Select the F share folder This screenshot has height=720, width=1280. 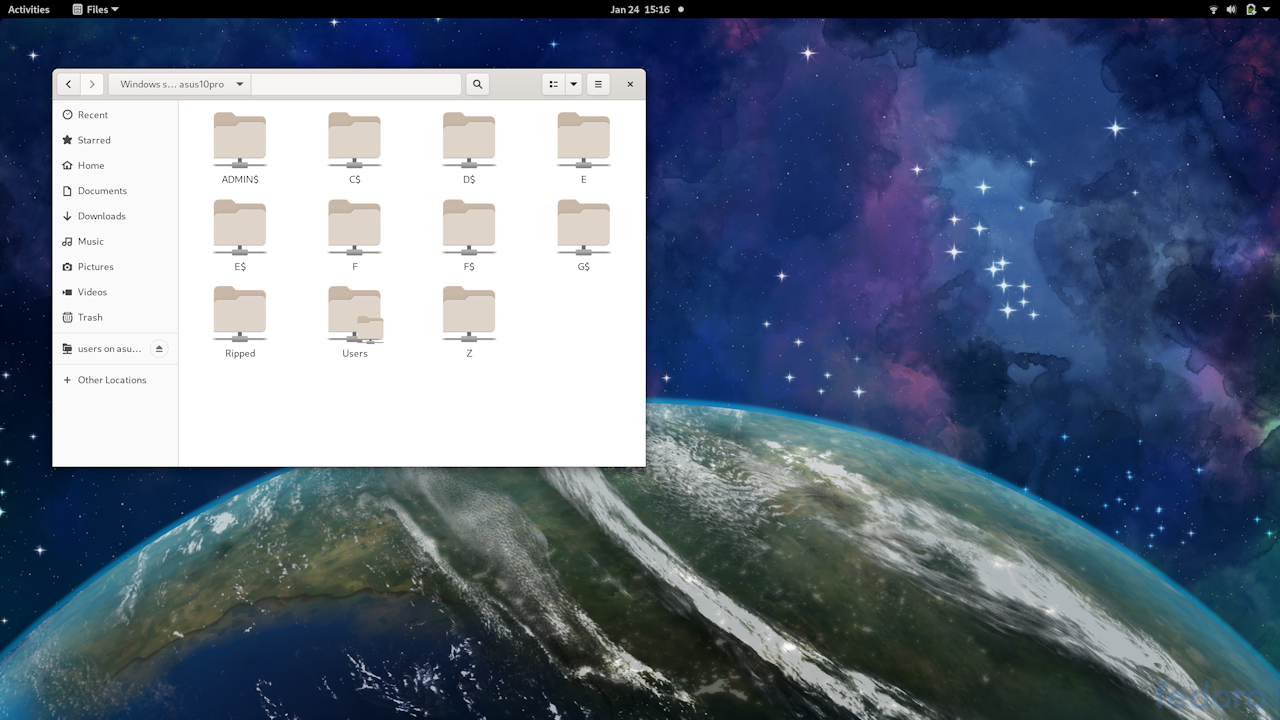tap(355, 235)
